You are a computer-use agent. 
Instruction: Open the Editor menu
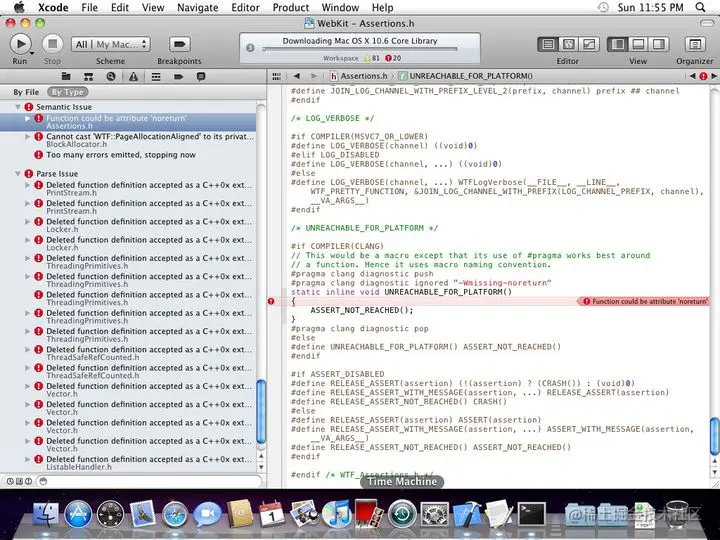click(245, 7)
